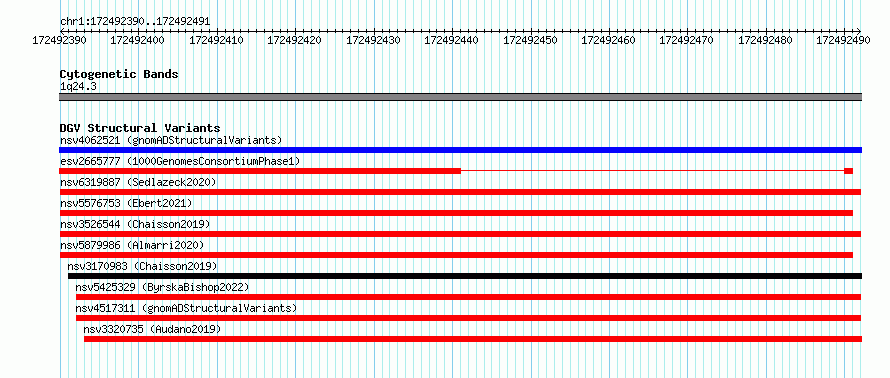This screenshot has height=378, width=890.
Task: Select the black nsv3170983 variant bar
Action: click(465, 276)
